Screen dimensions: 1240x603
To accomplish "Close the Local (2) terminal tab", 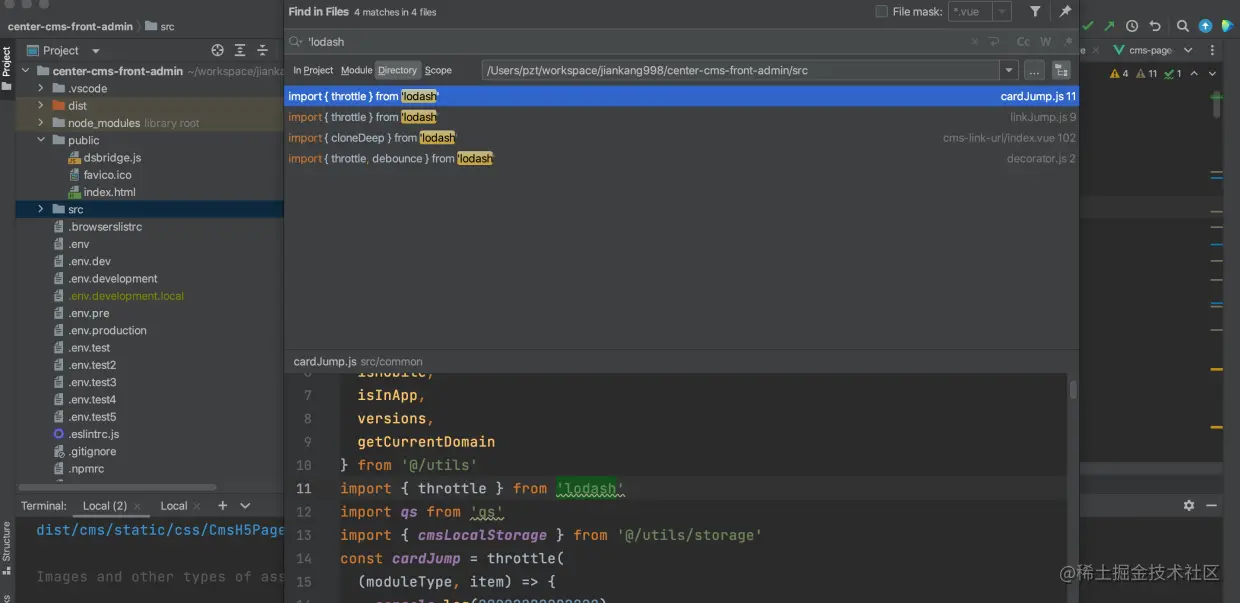I will click(x=138, y=507).
